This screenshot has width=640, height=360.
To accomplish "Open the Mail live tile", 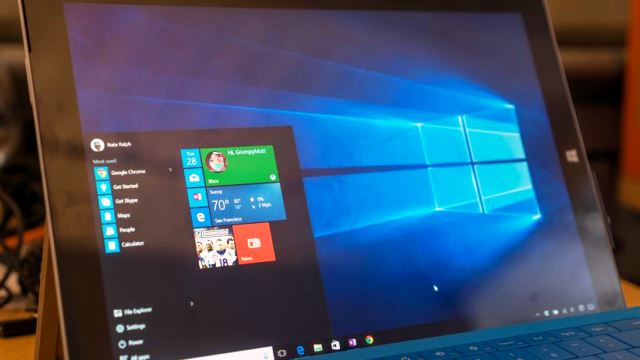I will point(194,178).
